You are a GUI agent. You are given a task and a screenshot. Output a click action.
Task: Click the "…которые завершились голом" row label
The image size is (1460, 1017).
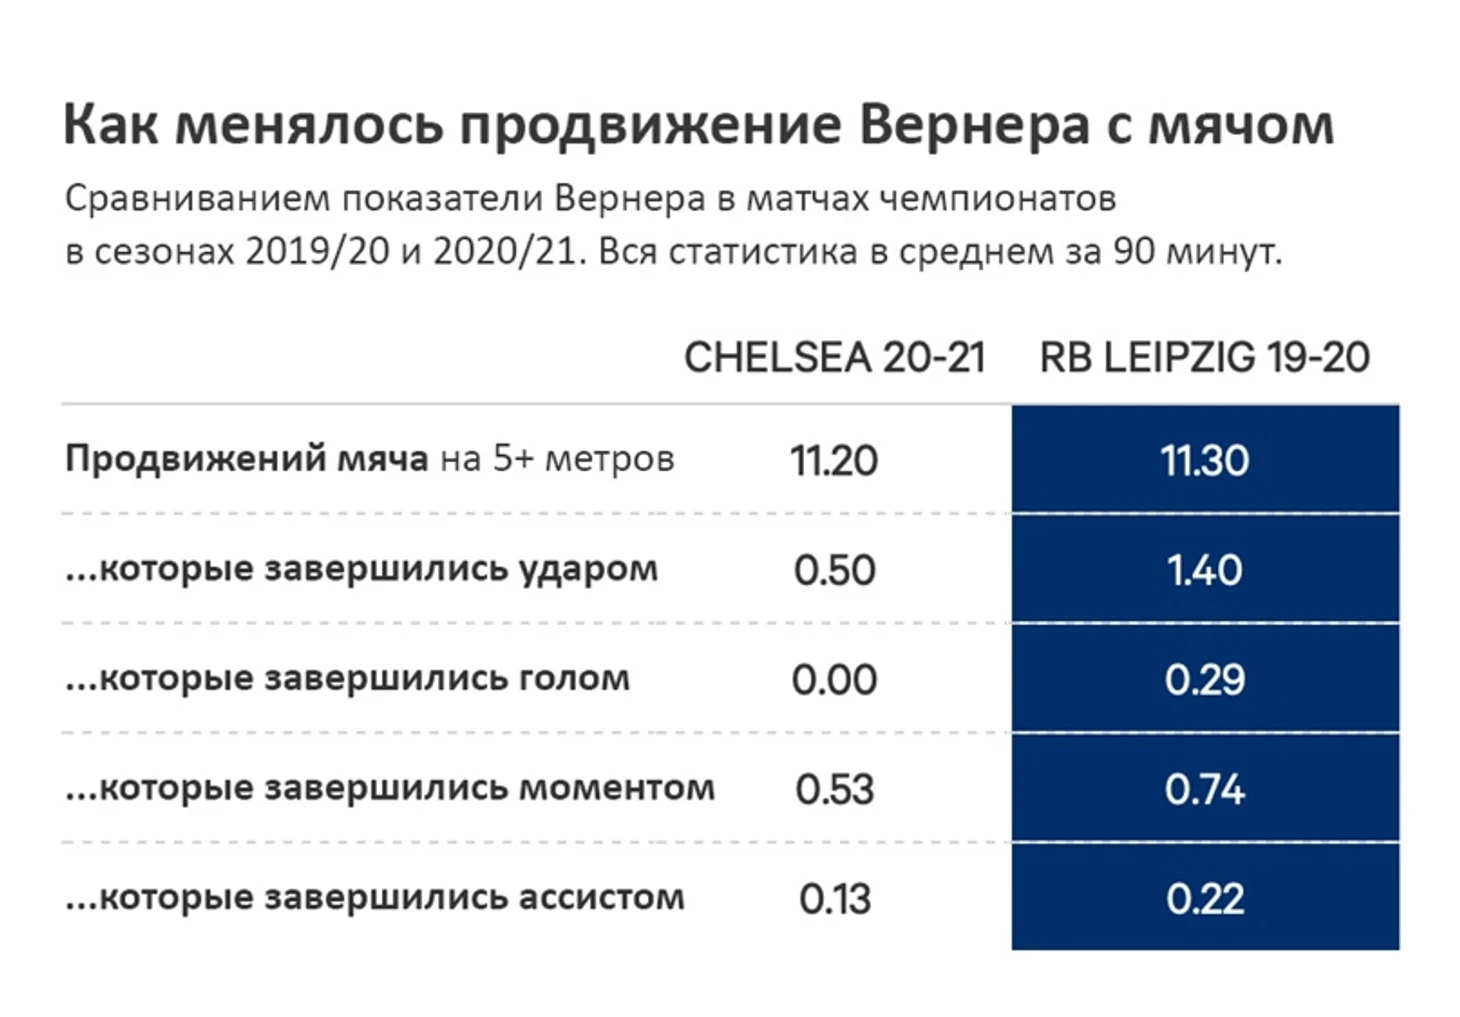(347, 678)
